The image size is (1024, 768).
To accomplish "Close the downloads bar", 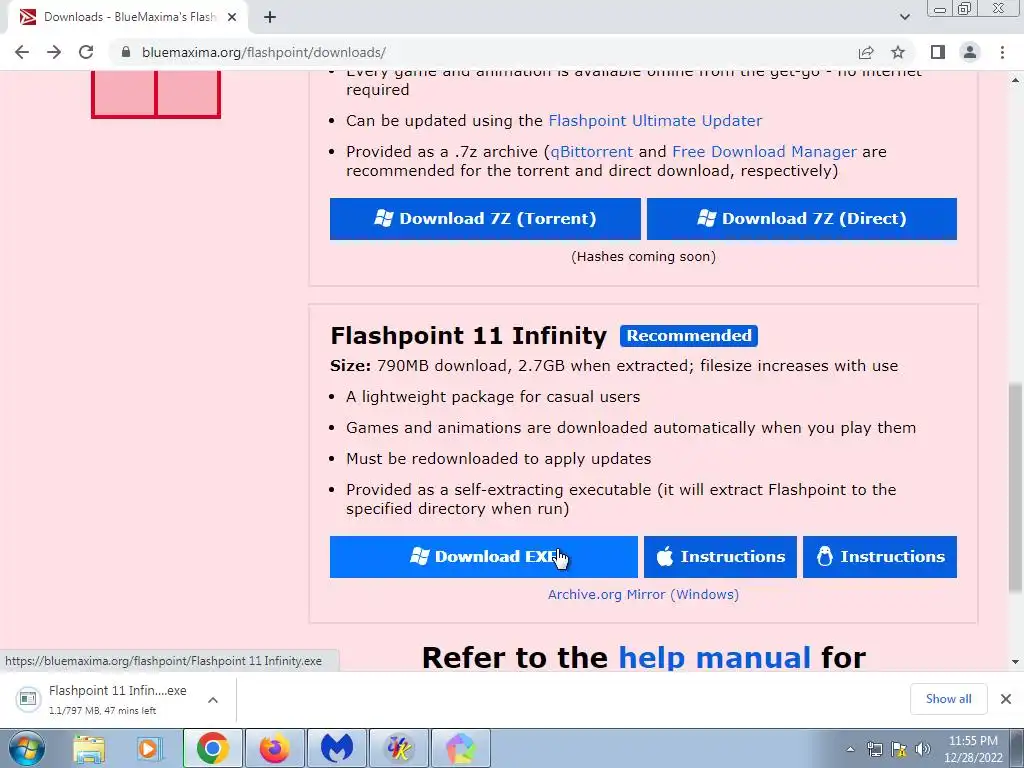I will (x=1006, y=699).
